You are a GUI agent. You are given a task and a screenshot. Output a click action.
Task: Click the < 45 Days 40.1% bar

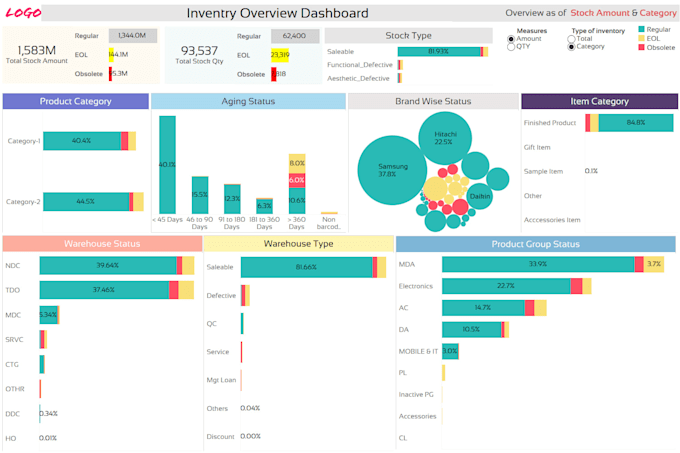[167, 165]
